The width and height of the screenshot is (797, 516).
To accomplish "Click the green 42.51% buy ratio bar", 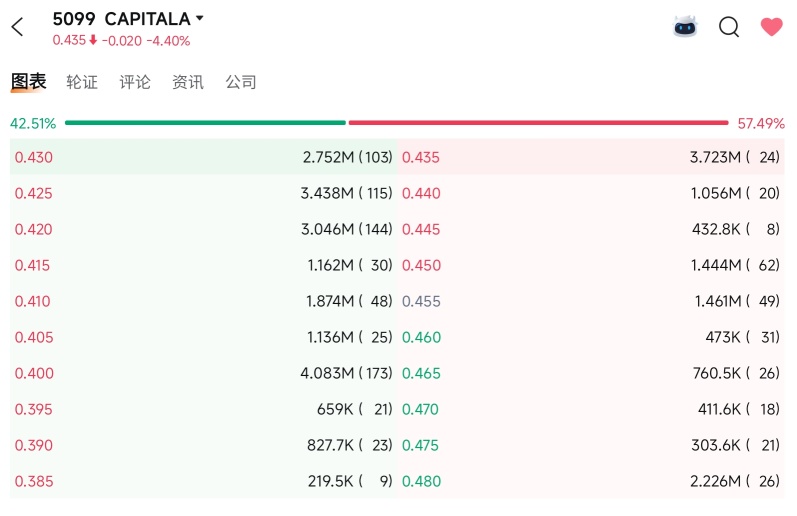I will (x=205, y=123).
